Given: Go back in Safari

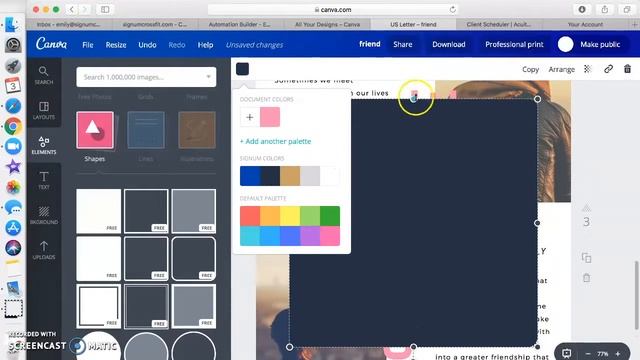Looking at the screenshot, I should [x=71, y=9].
